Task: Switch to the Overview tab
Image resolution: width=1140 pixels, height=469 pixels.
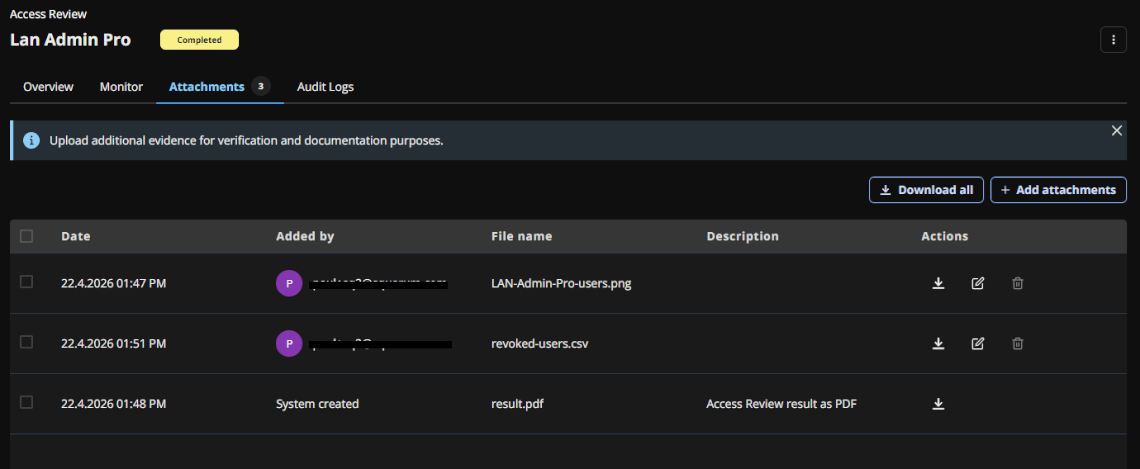Action: 48,87
